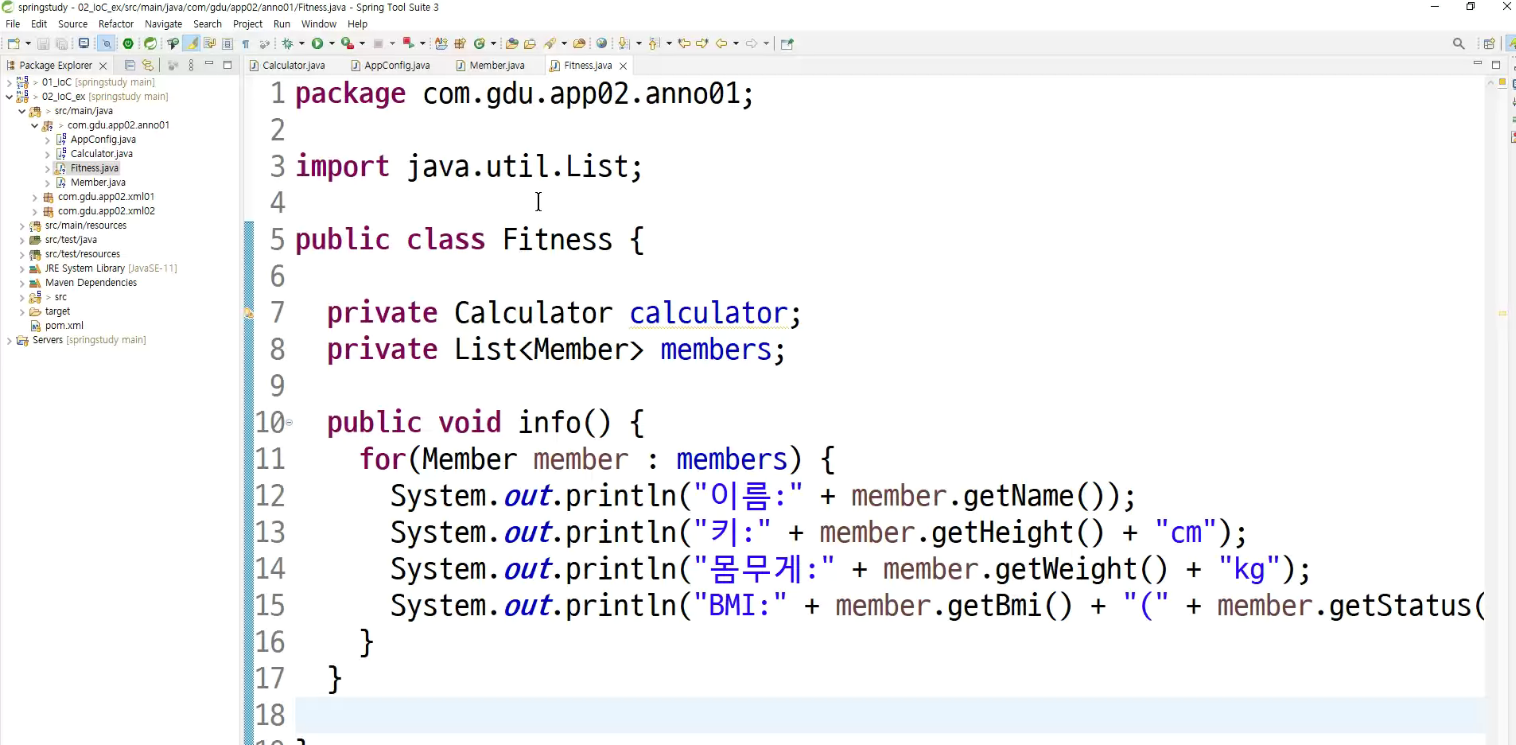Viewport: 1516px width, 745px height.
Task: Click the New Java Package icon
Action: coord(459,43)
